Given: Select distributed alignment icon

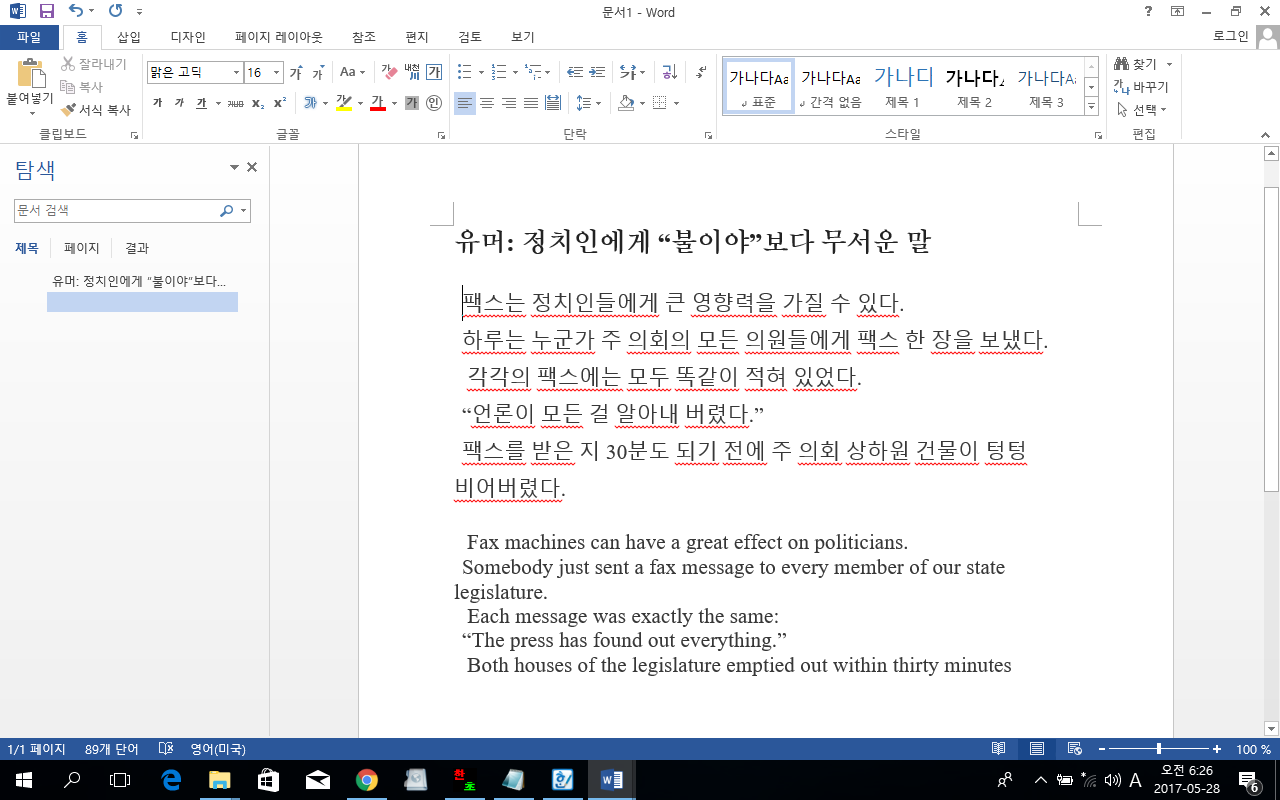Looking at the screenshot, I should (x=553, y=103).
